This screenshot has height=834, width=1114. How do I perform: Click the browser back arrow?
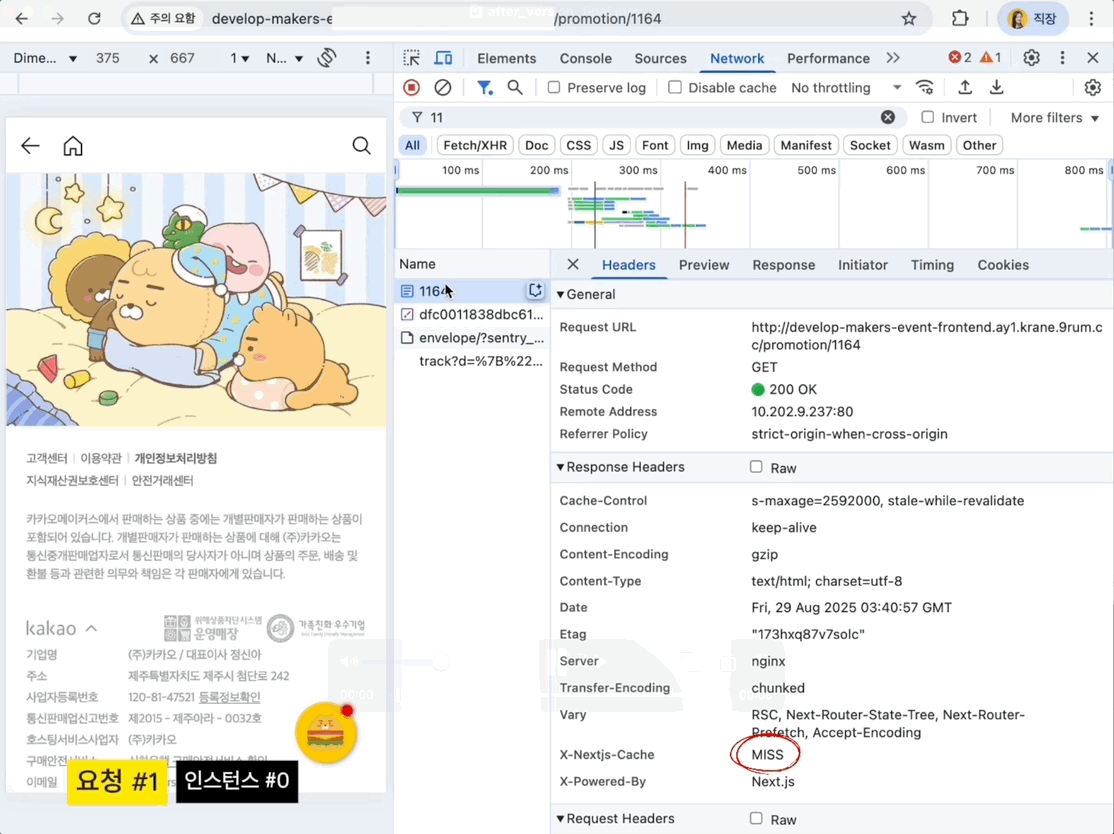pyautogui.click(x=22, y=18)
